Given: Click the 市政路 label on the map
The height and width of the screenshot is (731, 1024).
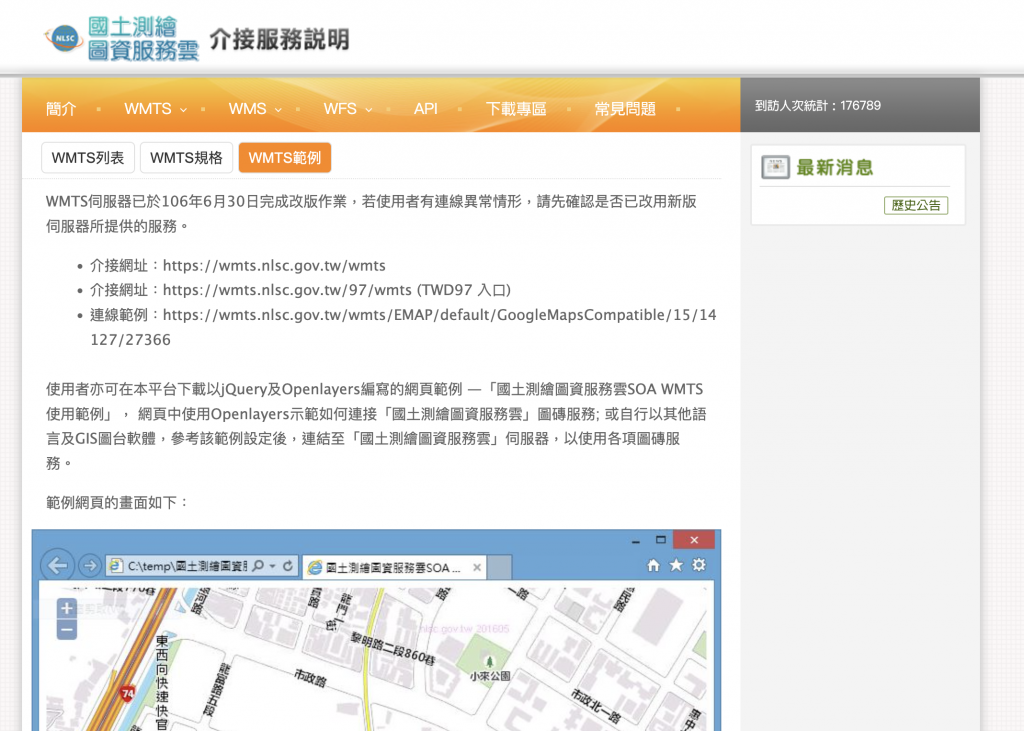Looking at the screenshot, I should (x=310, y=677).
